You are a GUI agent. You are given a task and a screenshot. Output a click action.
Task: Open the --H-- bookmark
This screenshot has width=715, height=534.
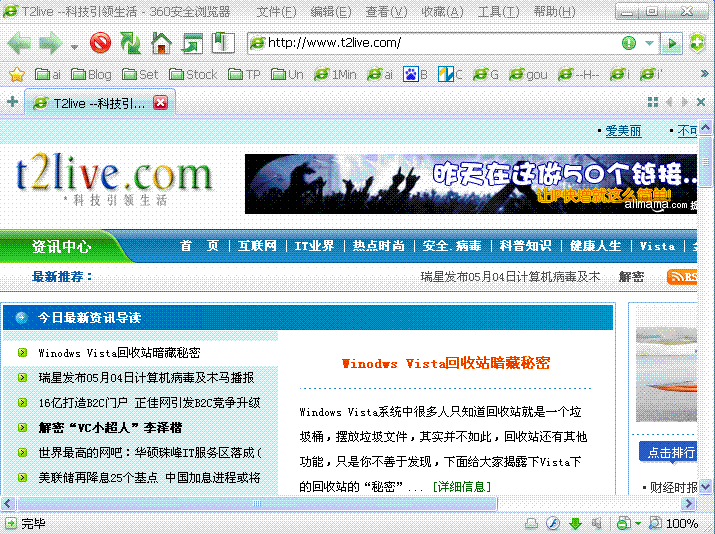click(x=579, y=74)
